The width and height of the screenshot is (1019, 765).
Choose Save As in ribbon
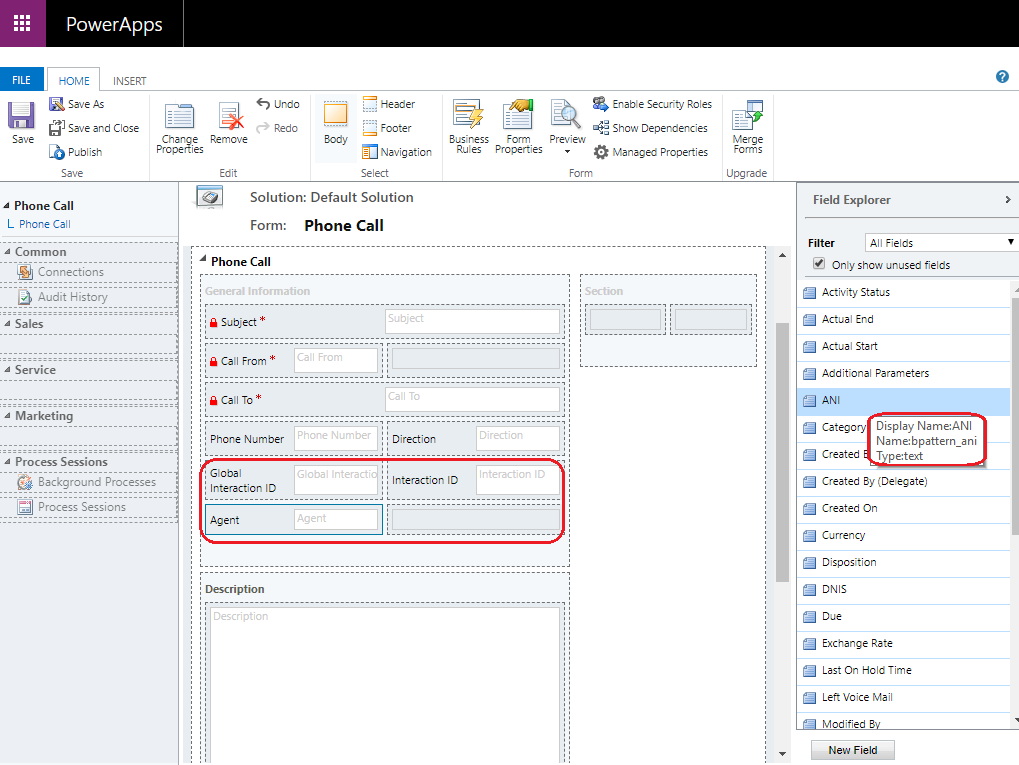[77, 104]
